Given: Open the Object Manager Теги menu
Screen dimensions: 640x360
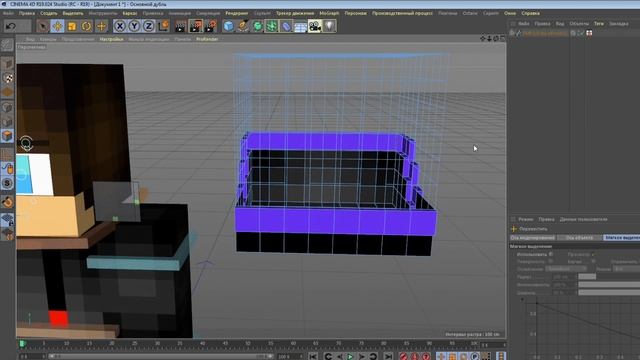Looking at the screenshot, I should pos(599,23).
